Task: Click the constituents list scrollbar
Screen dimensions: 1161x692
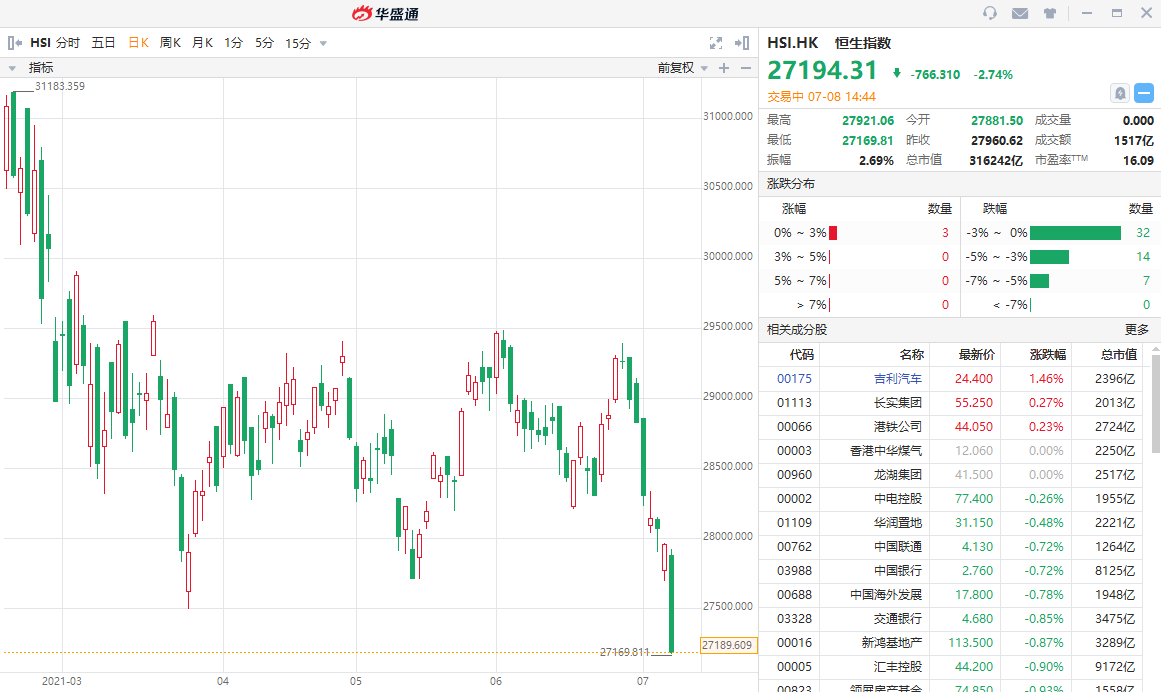Action: (x=1156, y=403)
